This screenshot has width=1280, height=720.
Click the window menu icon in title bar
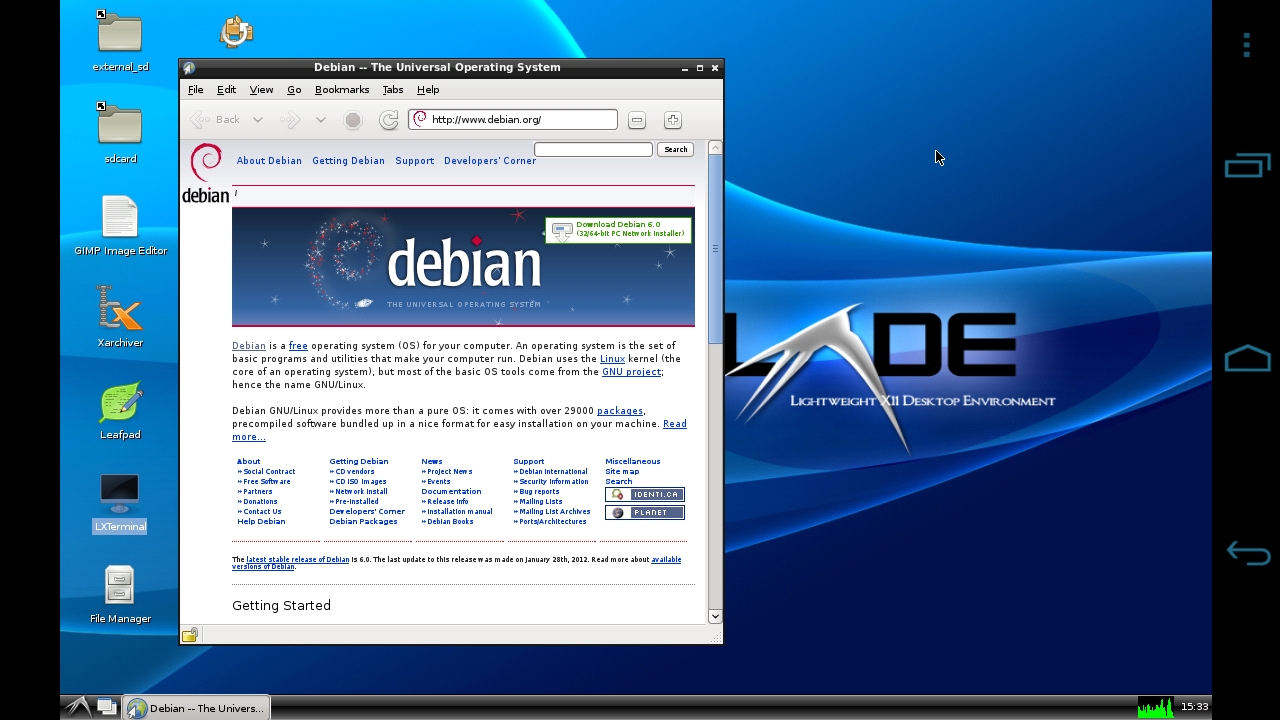point(189,68)
